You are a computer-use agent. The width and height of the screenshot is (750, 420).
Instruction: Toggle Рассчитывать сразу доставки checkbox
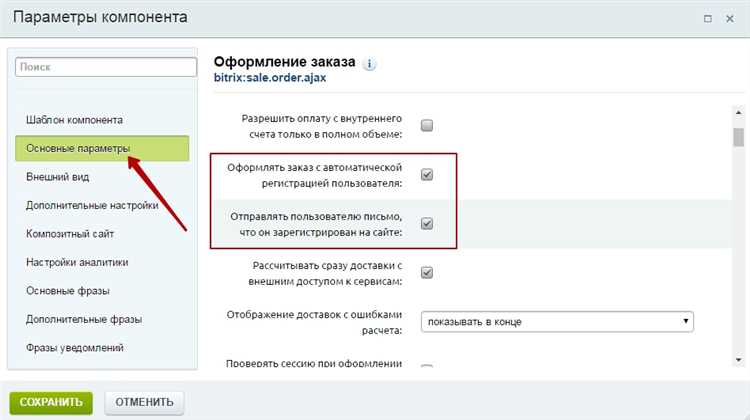[x=427, y=273]
